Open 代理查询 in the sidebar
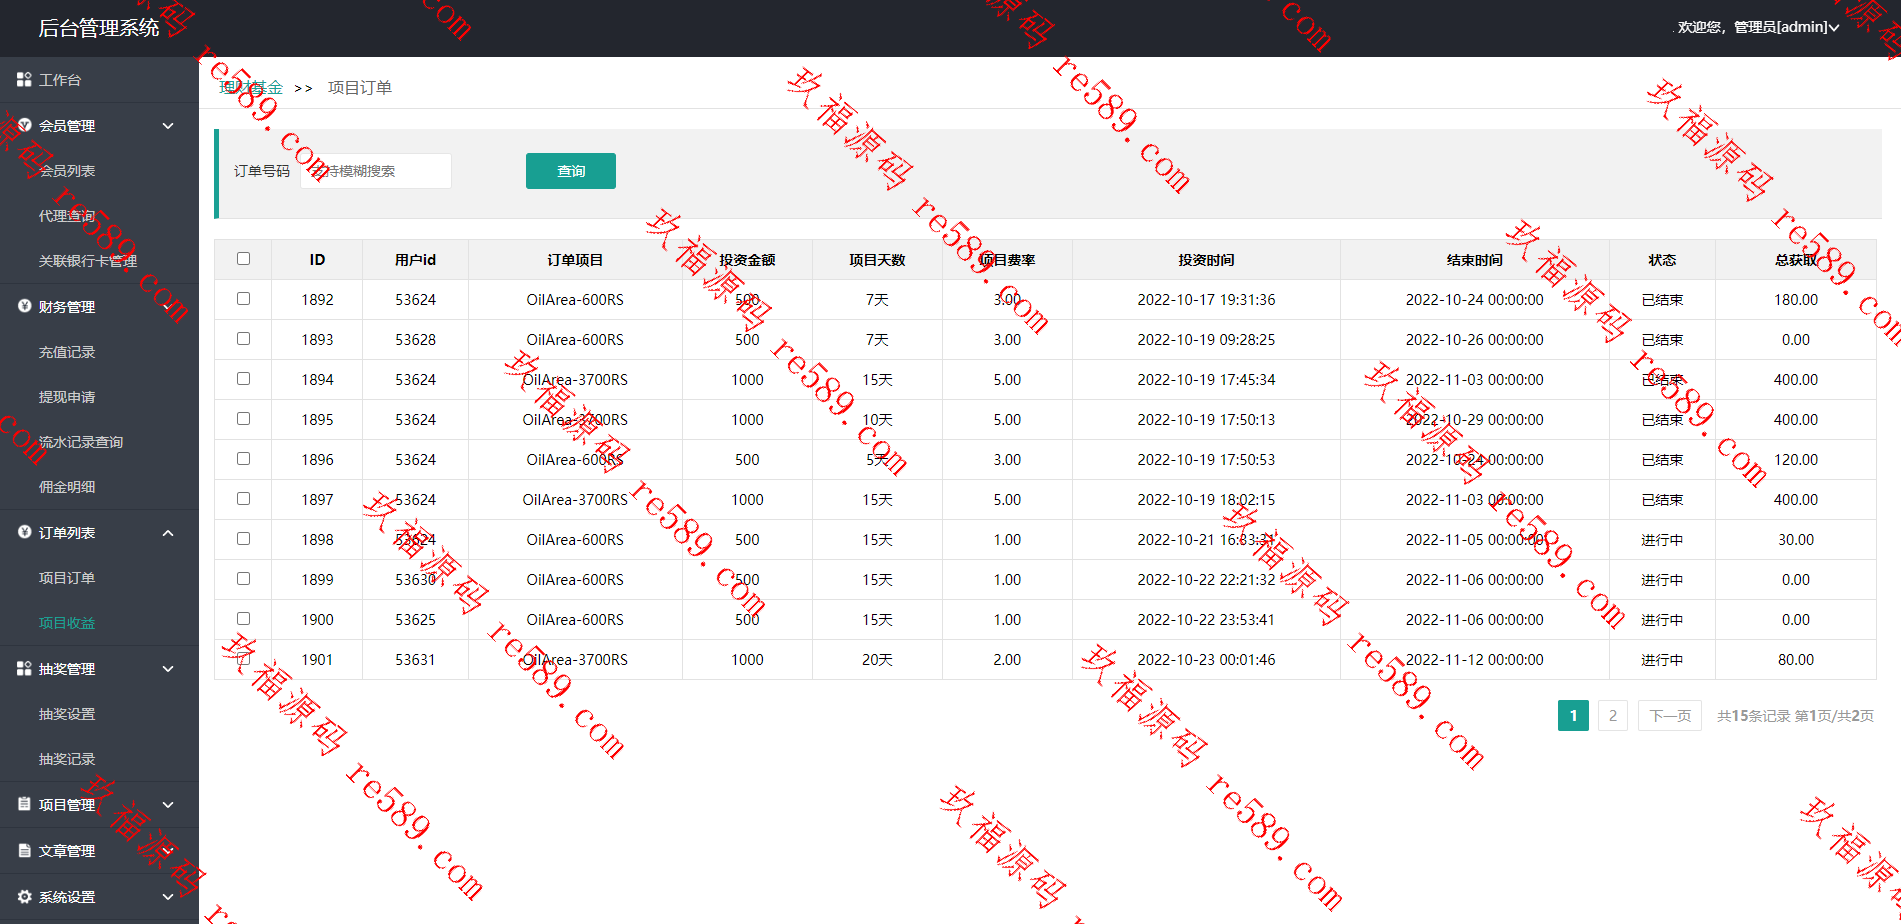This screenshot has width=1901, height=924. click(67, 216)
